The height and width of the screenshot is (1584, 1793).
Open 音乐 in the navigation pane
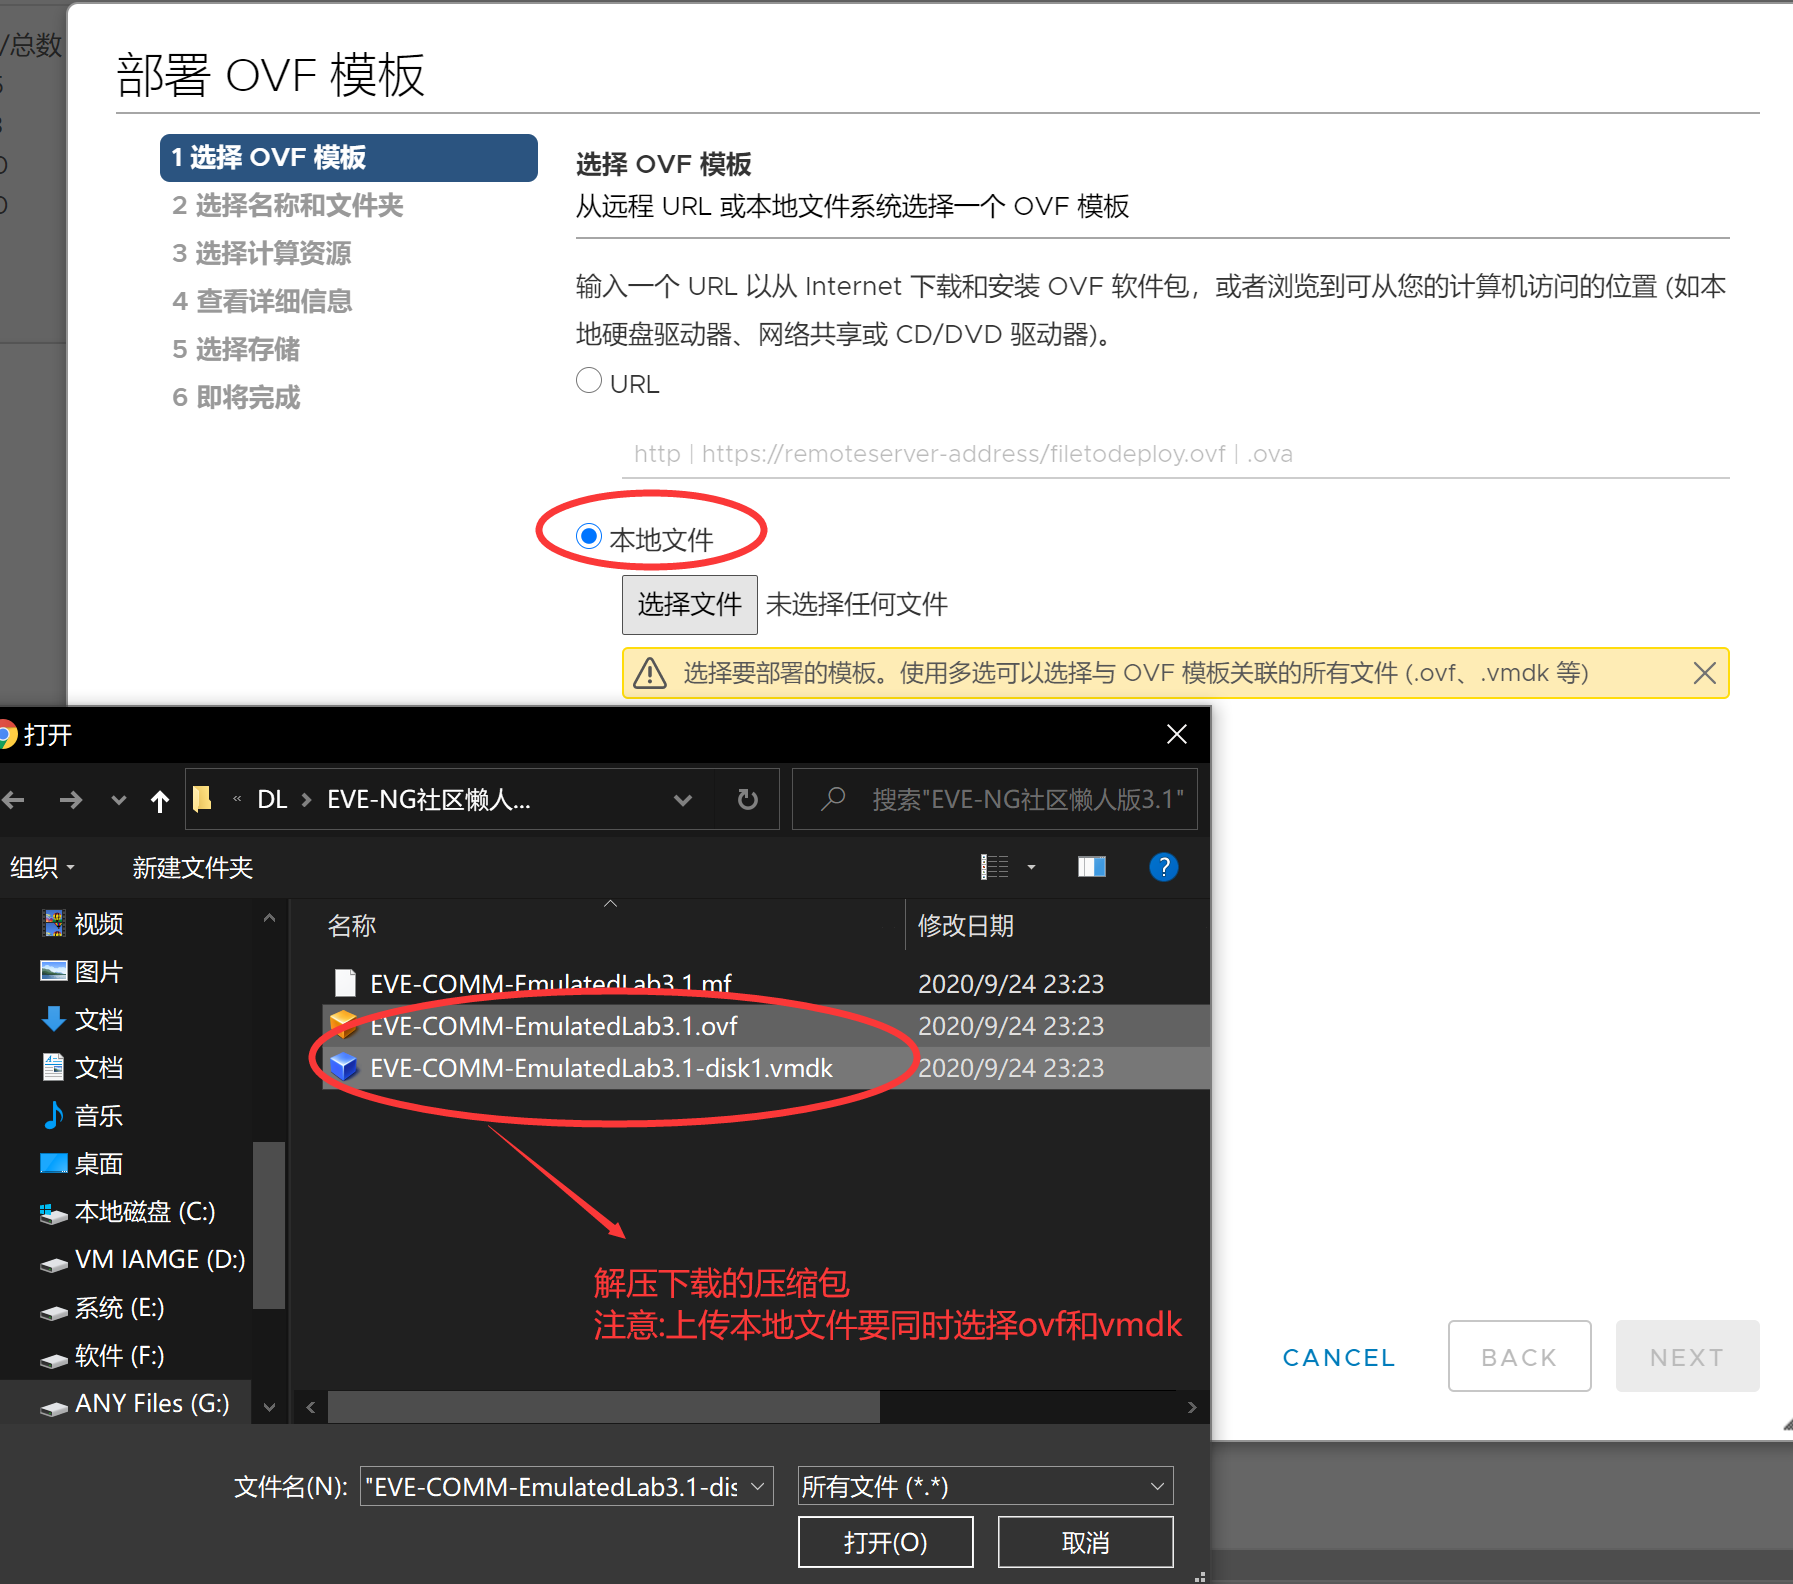point(84,1115)
